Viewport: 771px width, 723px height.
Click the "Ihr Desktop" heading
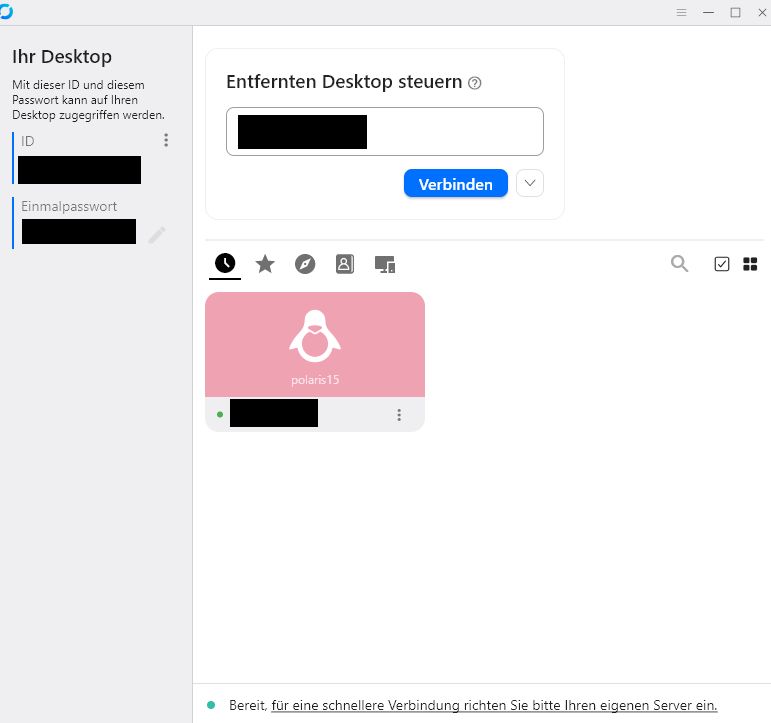click(62, 57)
